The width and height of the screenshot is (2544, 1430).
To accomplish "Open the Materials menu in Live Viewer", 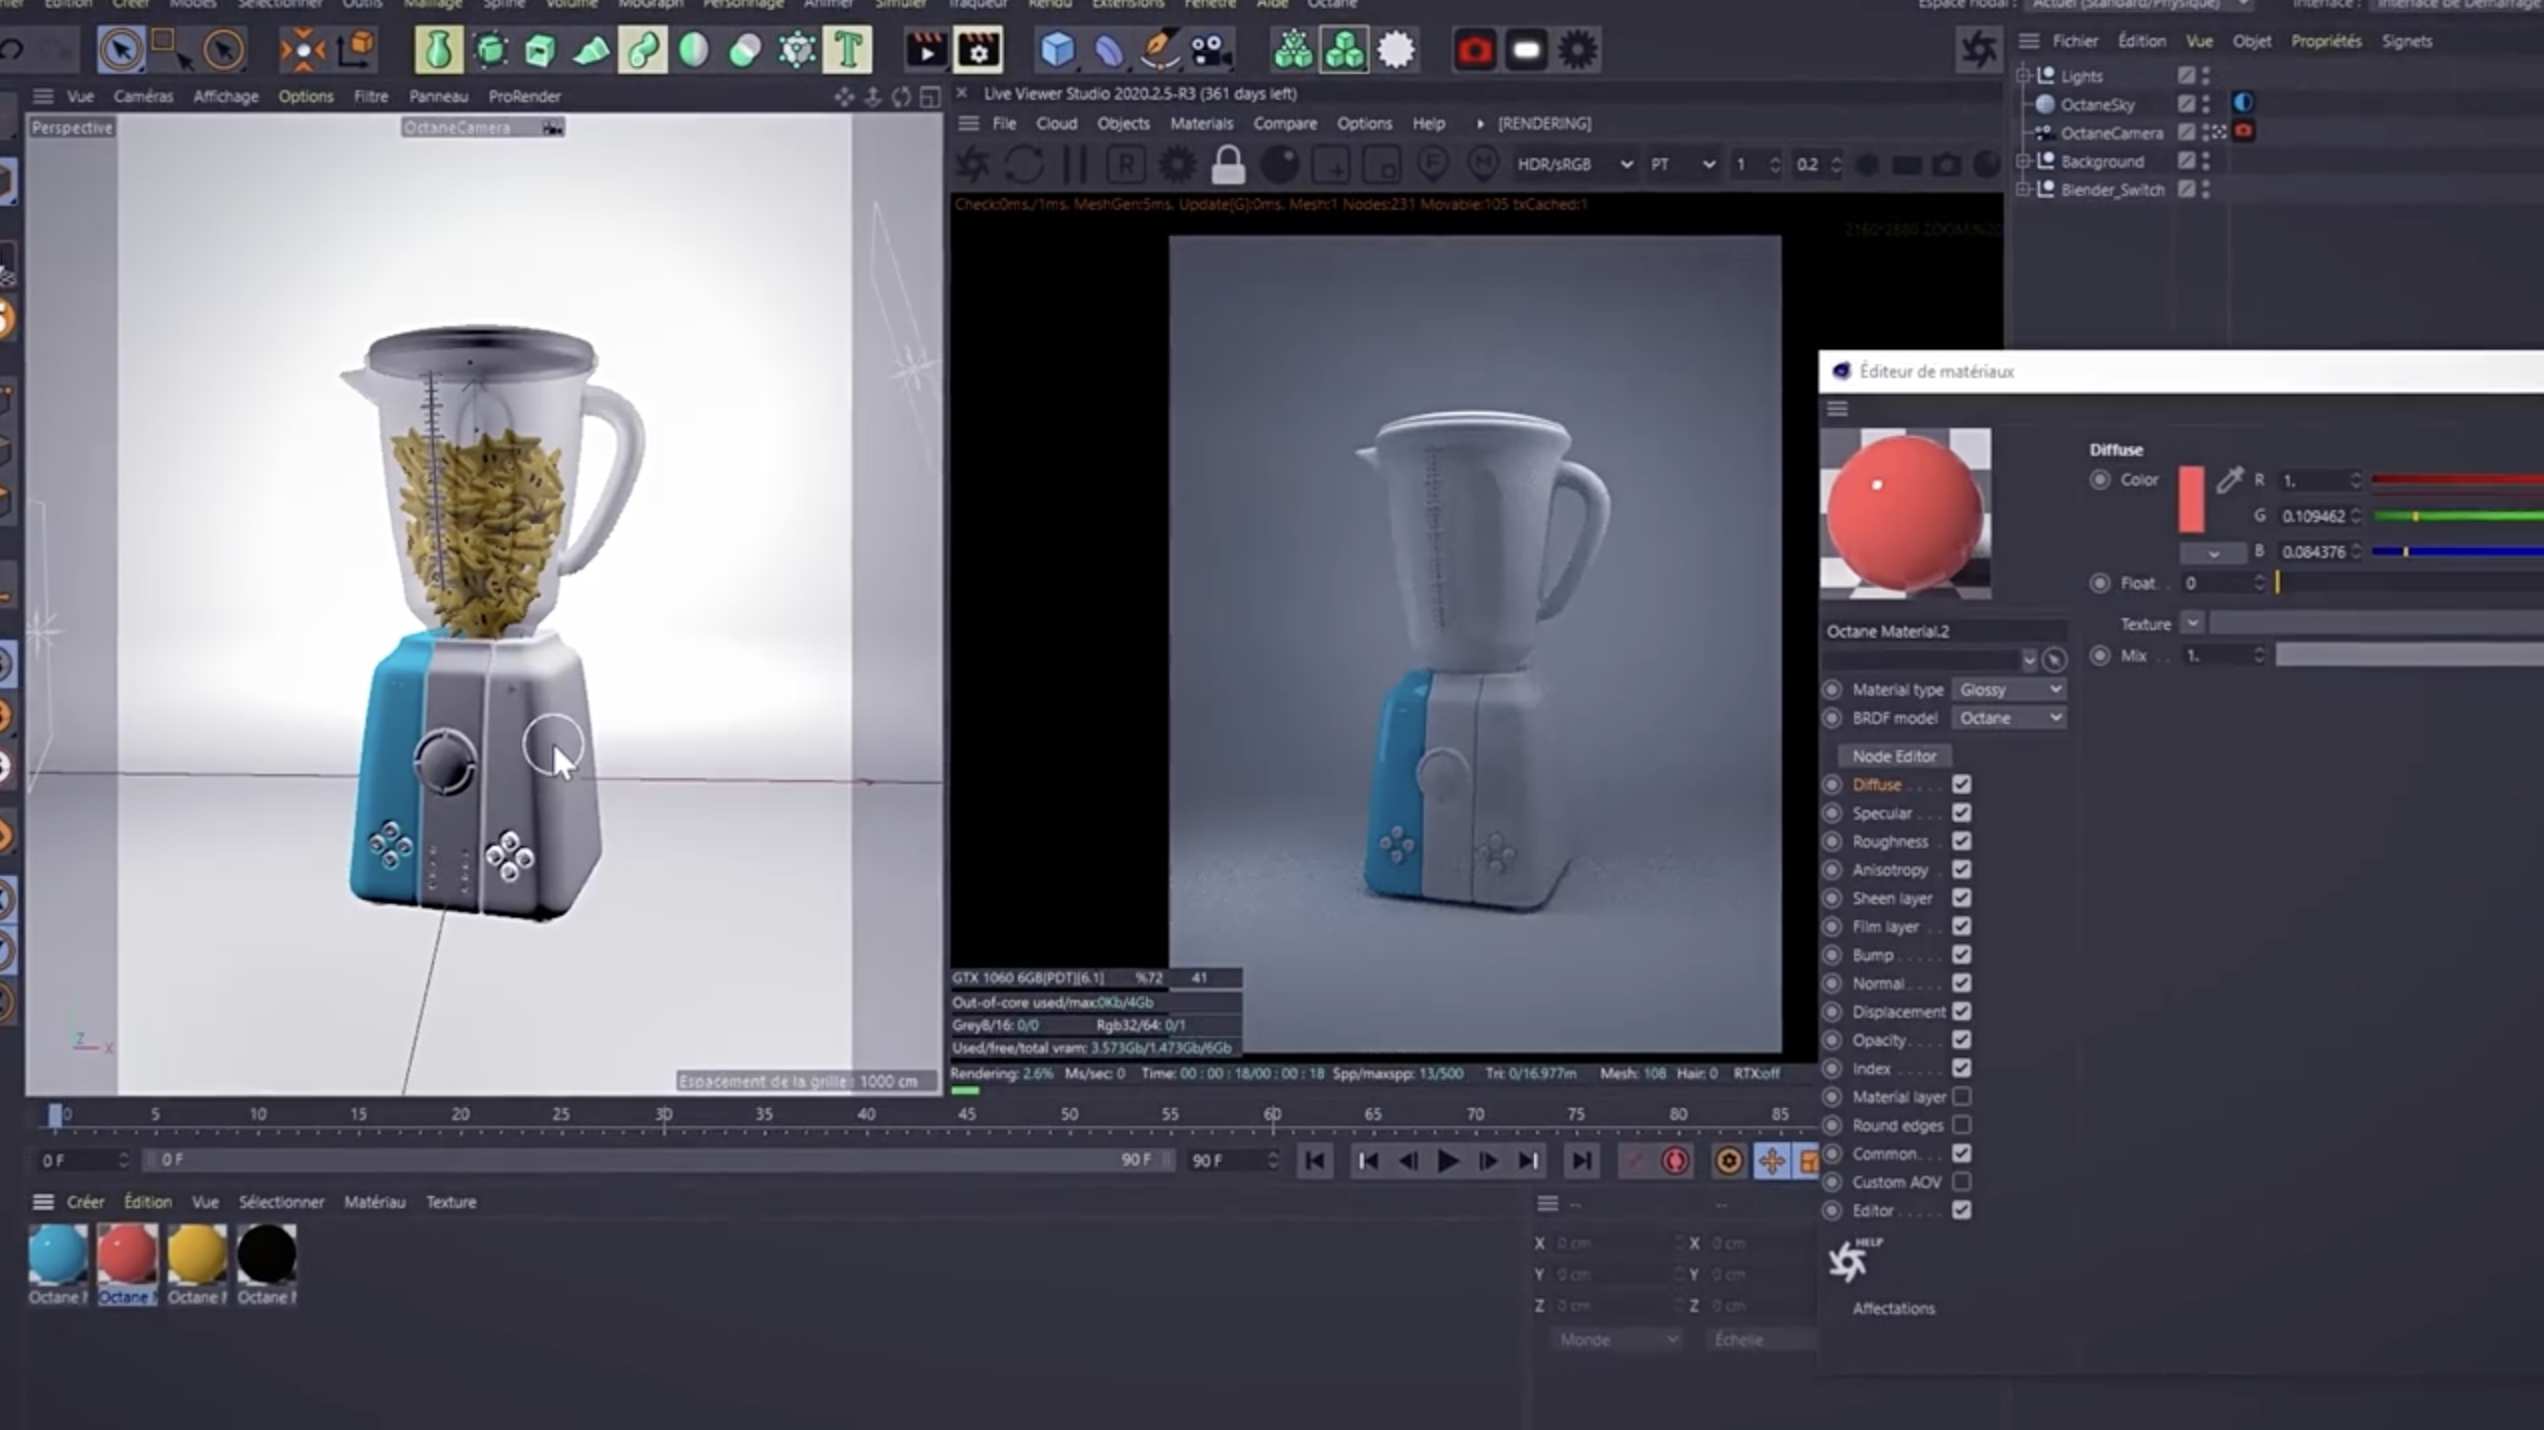I will (1201, 123).
